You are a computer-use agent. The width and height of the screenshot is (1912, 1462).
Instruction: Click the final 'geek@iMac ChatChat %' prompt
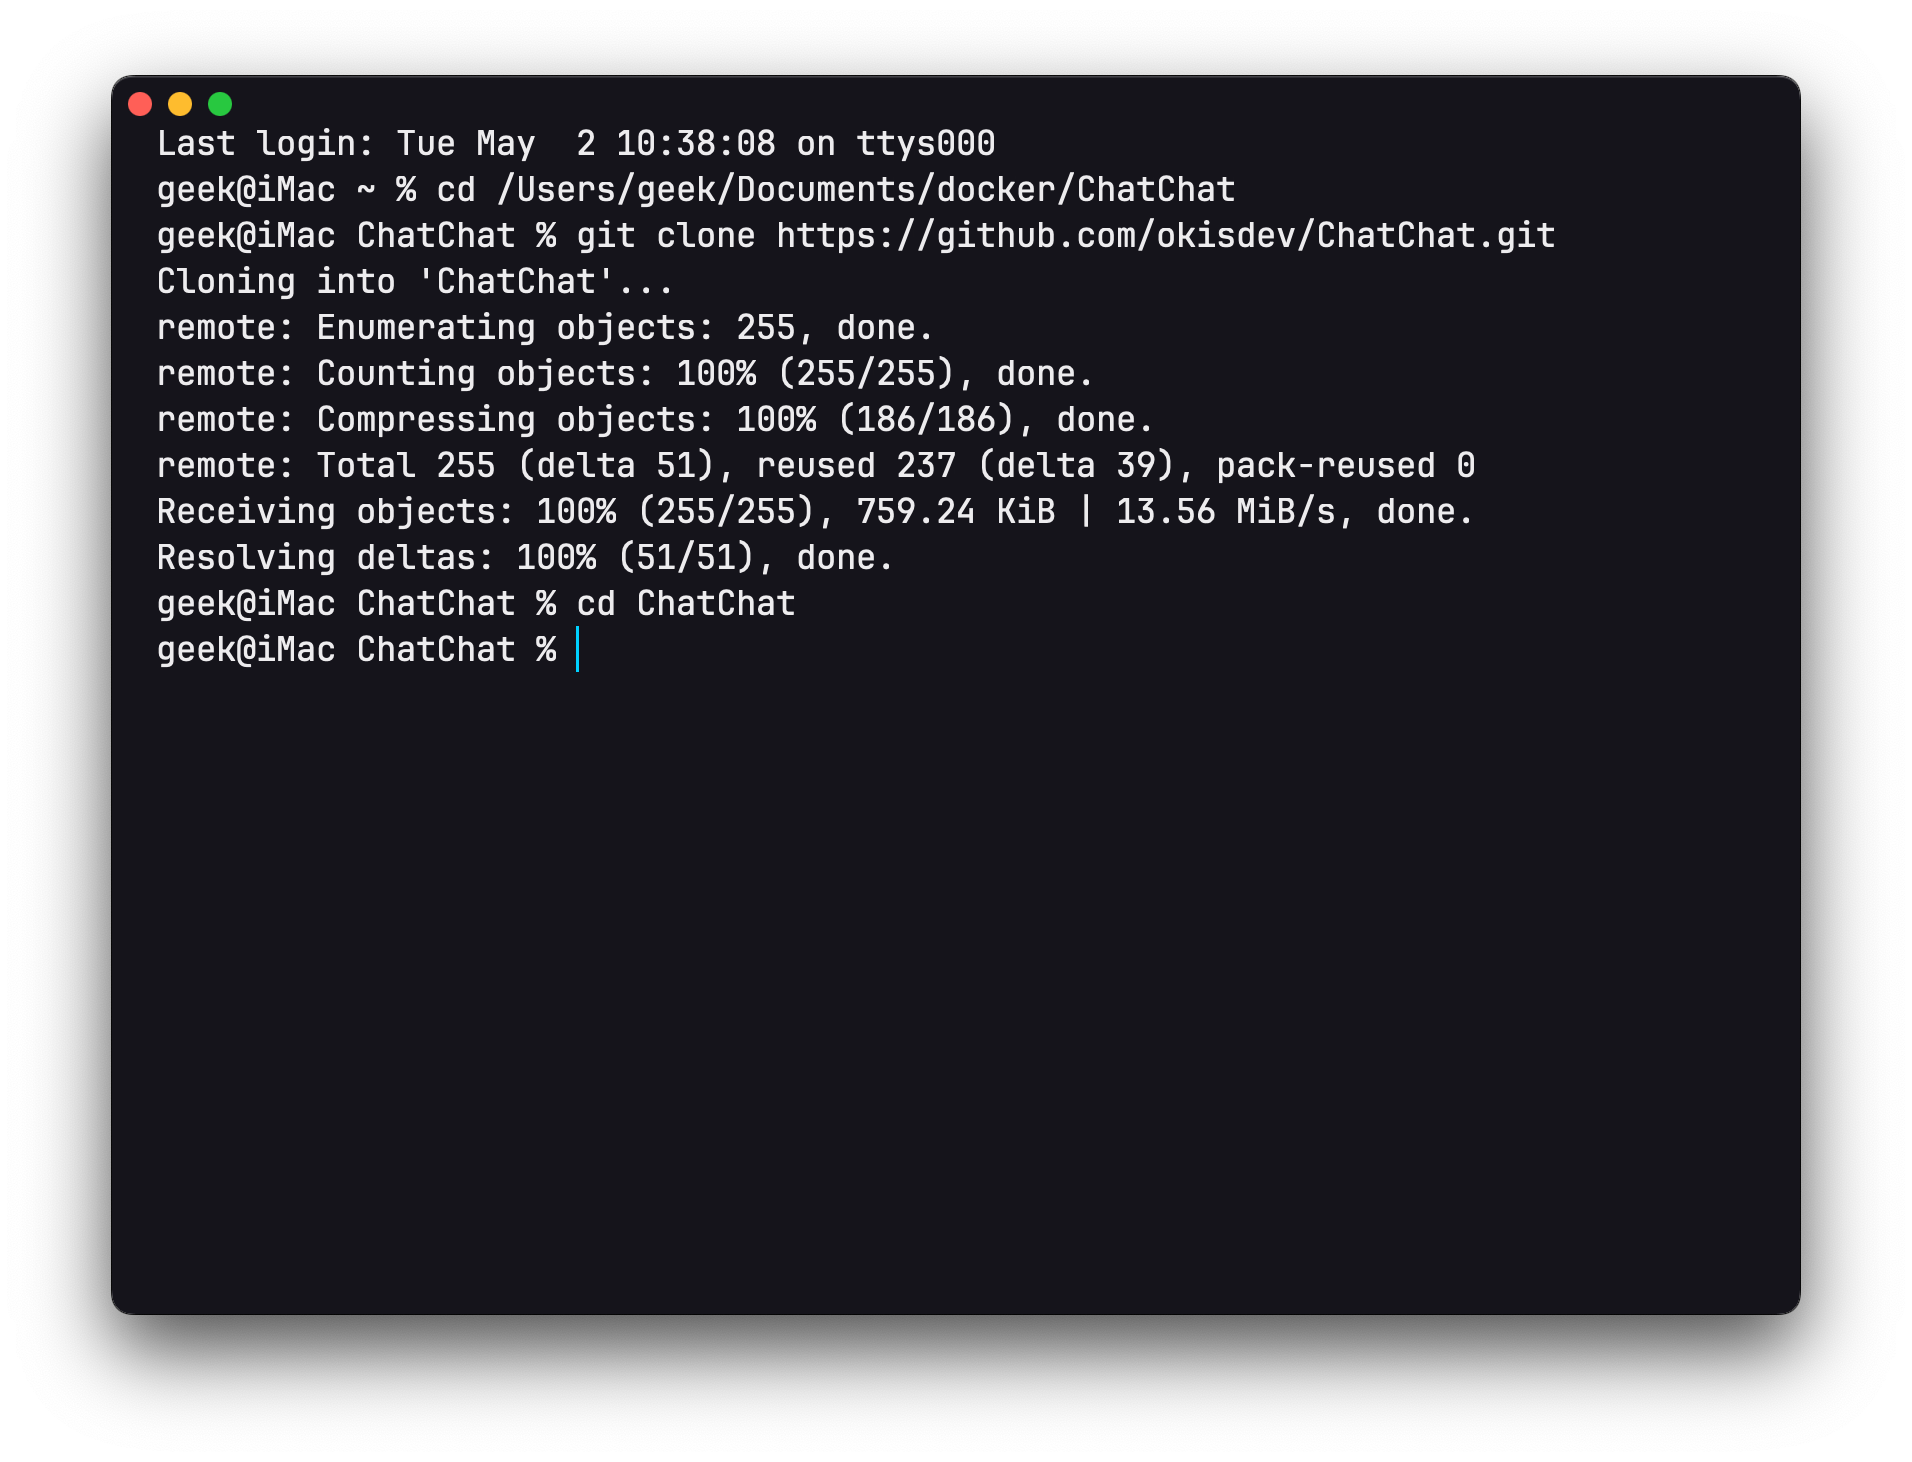(x=356, y=650)
